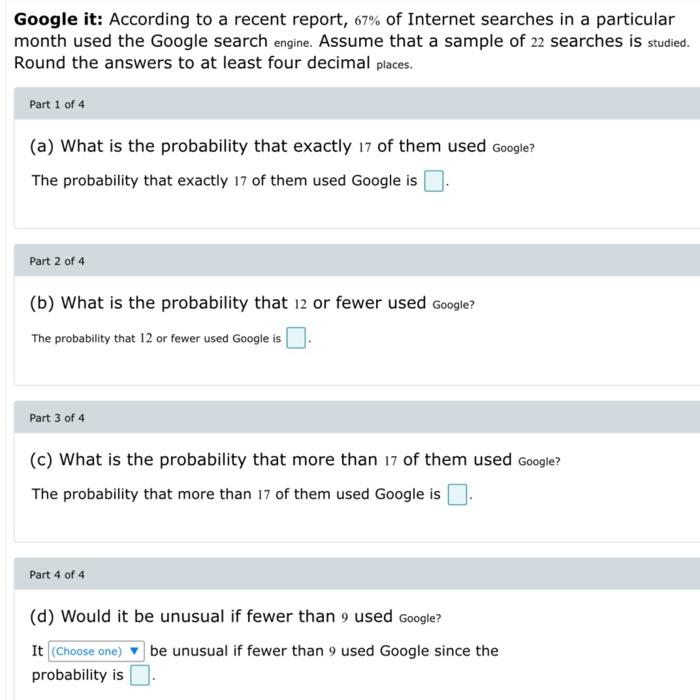
Task: Open the "(Choose one)" dropdown in part d
Action: (96, 651)
